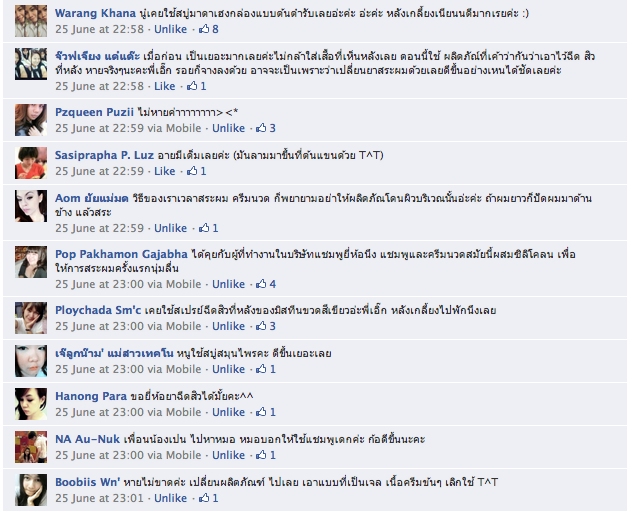The image size is (629, 511).
Task: Click the thumbs-up icon on Boobiis Wn's comment
Action: (204, 498)
